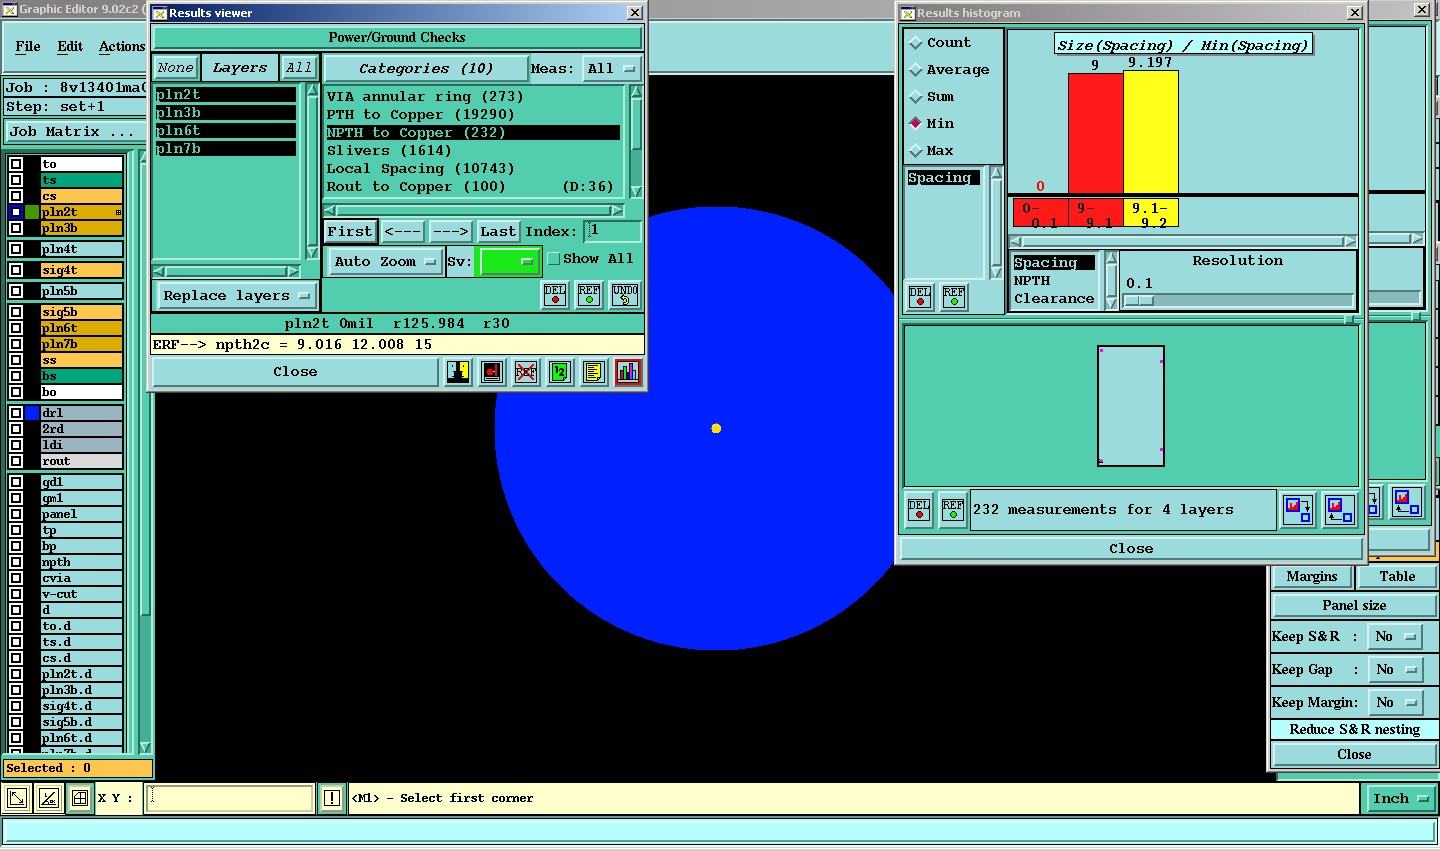The width and height of the screenshot is (1440, 851).
Task: Click the diagonal arrow snap icon
Action: (x=17, y=798)
